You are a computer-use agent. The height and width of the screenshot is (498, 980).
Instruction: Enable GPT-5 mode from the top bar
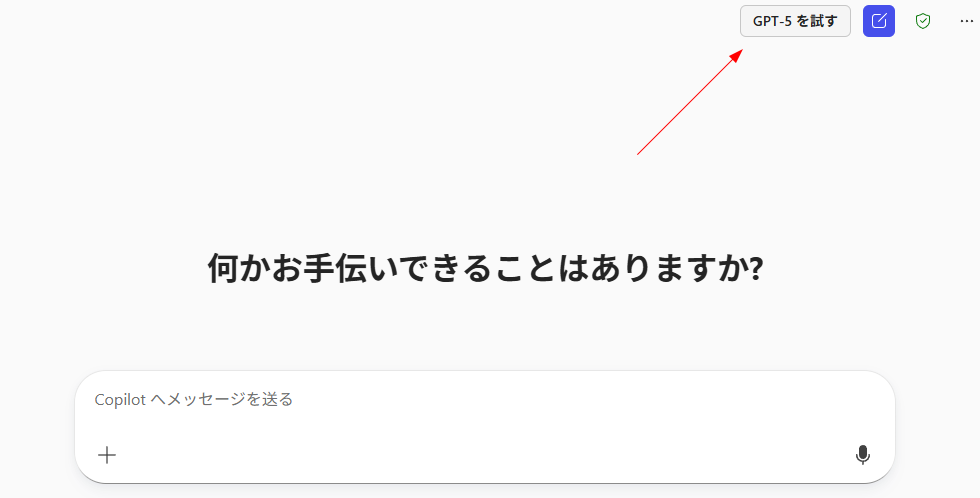[x=795, y=21]
